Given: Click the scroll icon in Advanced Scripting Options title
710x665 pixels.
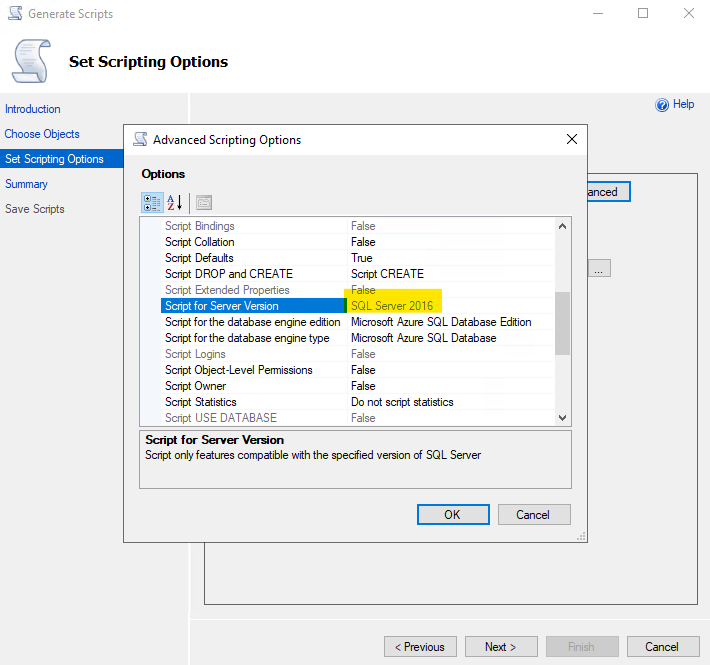Looking at the screenshot, I should point(140,139).
